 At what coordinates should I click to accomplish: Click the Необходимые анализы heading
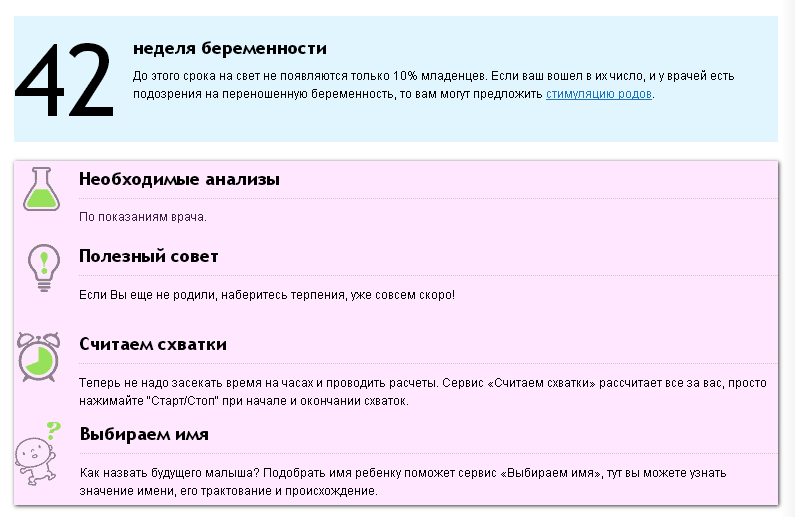coord(179,179)
